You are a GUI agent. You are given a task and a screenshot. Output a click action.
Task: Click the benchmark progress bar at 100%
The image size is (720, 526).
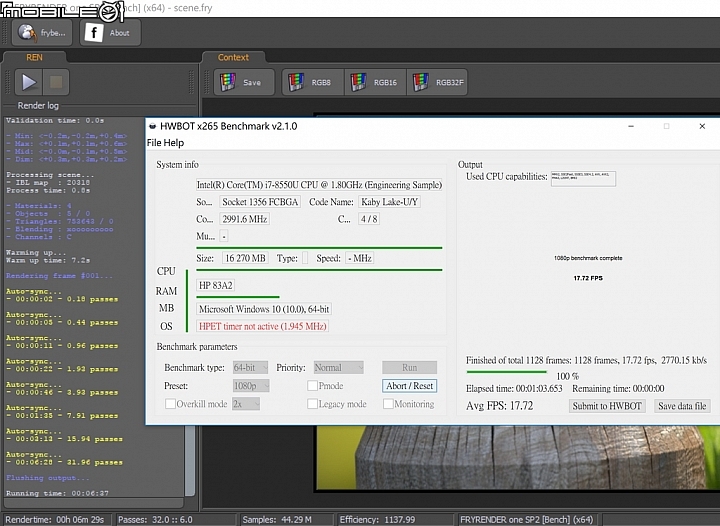pyautogui.click(x=506, y=372)
